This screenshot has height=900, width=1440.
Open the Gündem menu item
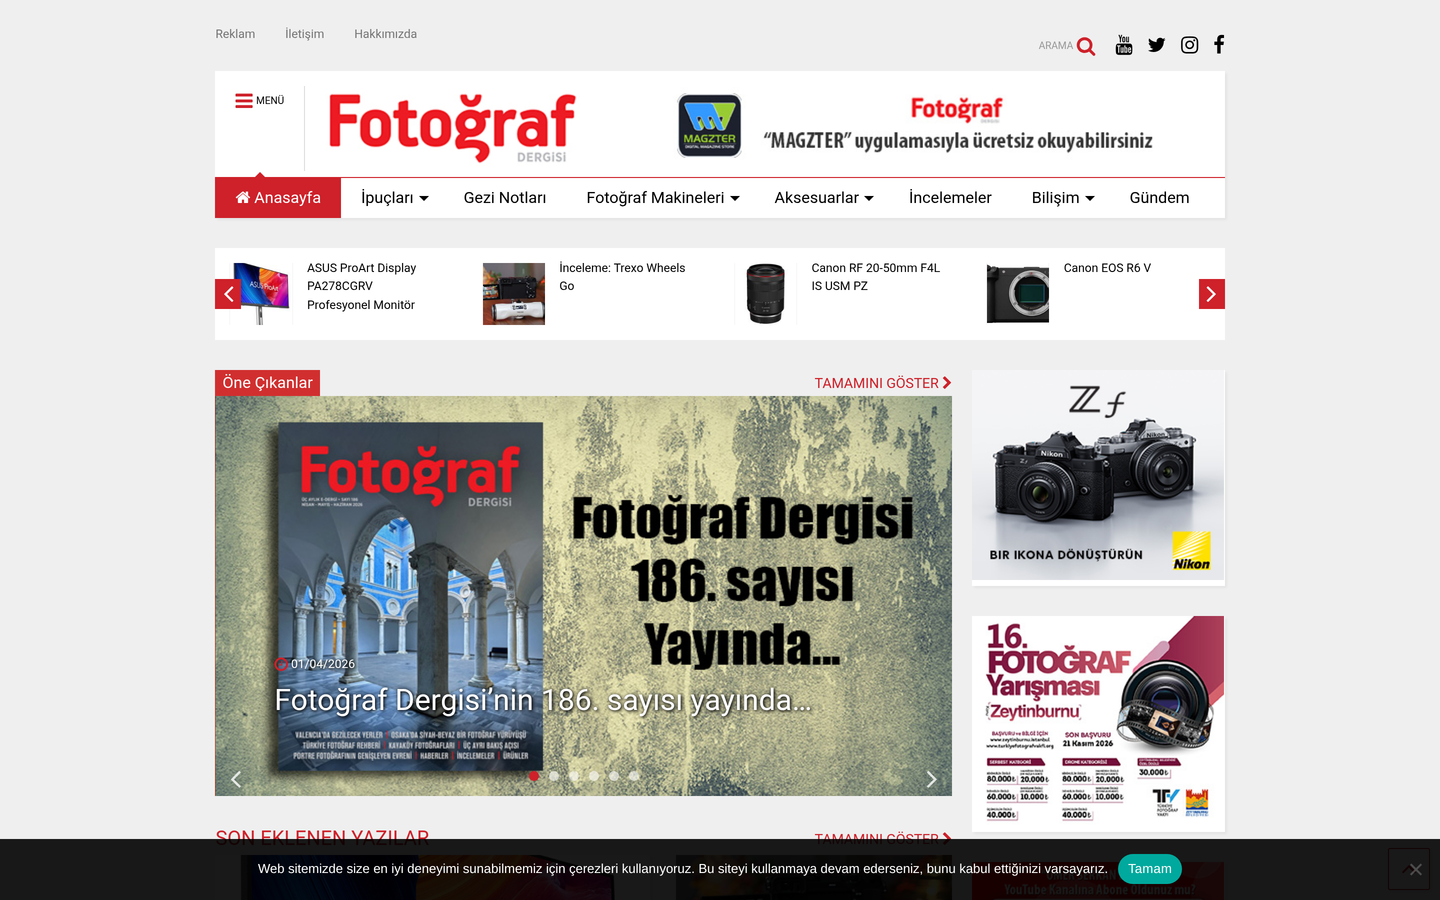pos(1159,198)
